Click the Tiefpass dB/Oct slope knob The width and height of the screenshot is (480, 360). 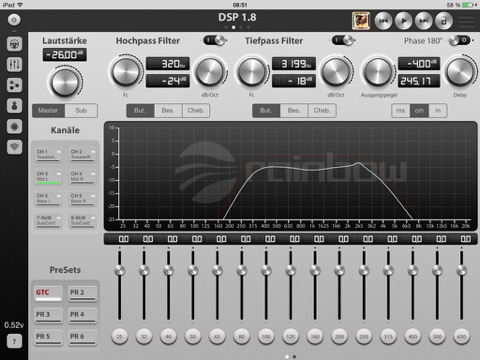click(x=336, y=72)
